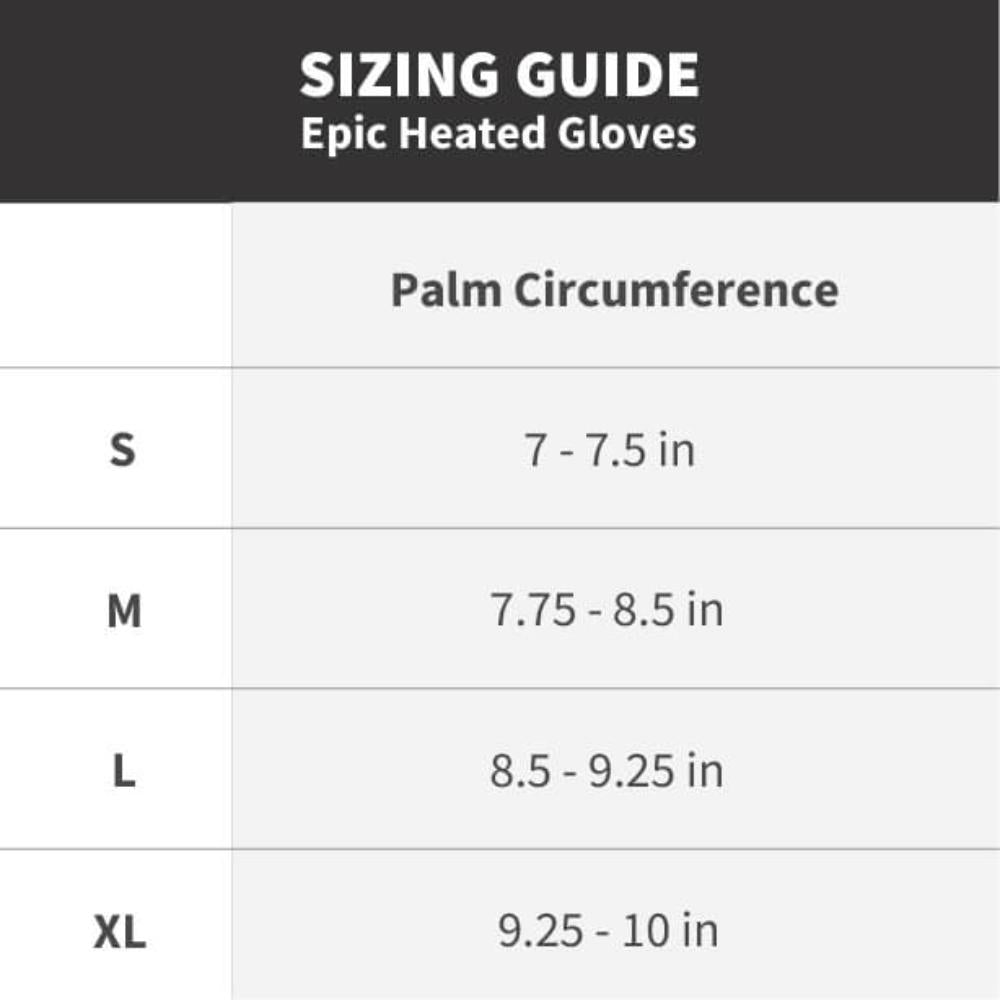Click the XL size label
Screen dimensions: 1000x1000
coord(120,932)
